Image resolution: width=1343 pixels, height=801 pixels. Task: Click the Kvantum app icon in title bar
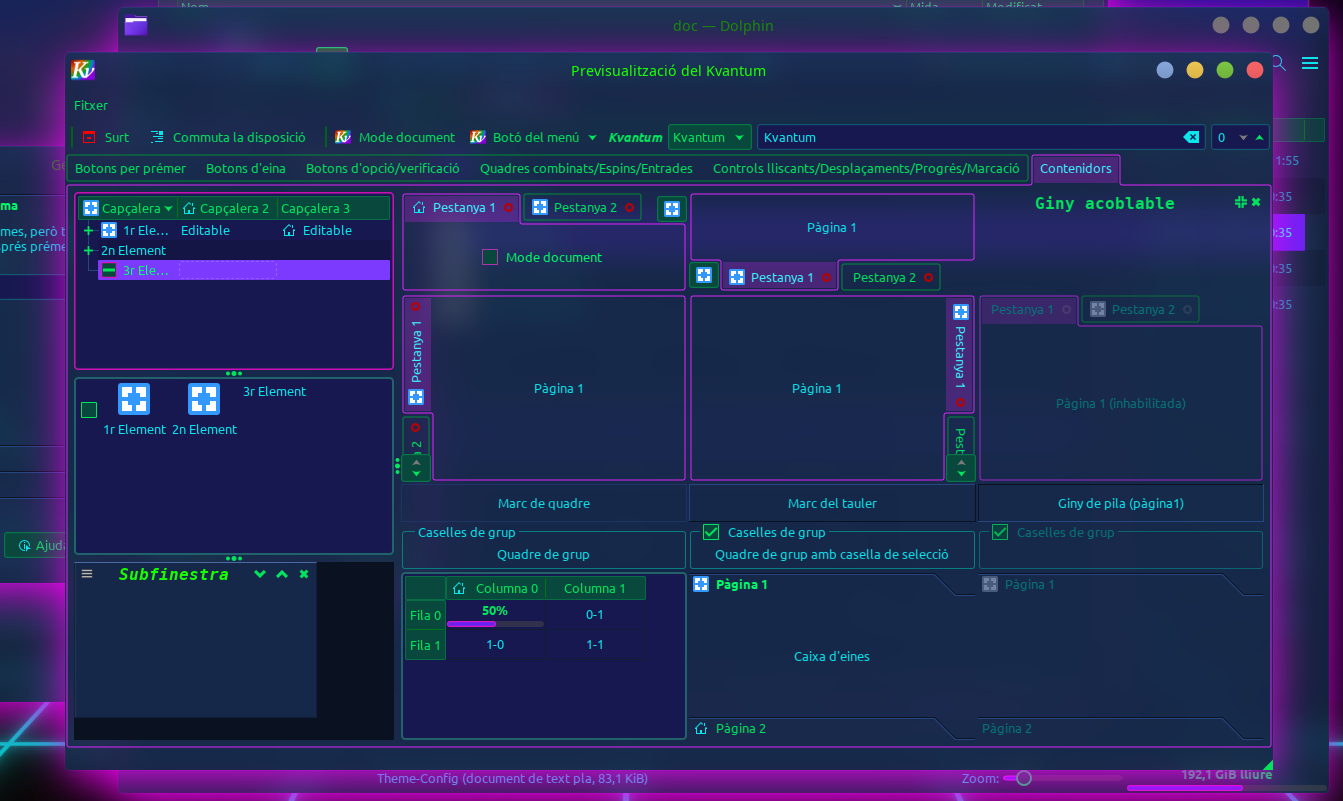coord(82,70)
